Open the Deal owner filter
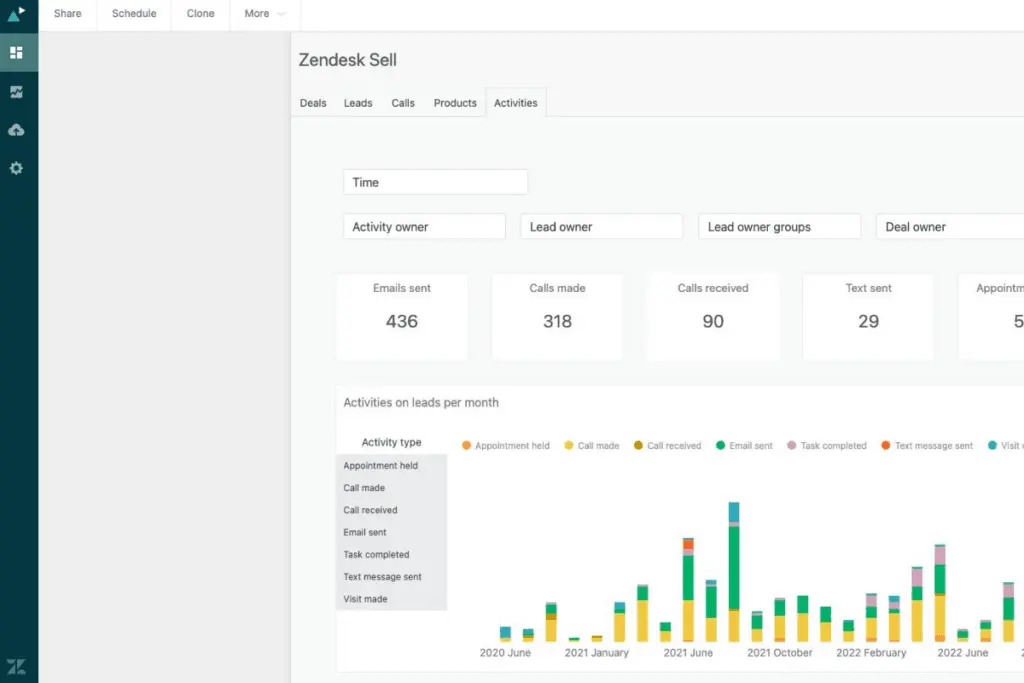1024x683 pixels. point(950,227)
